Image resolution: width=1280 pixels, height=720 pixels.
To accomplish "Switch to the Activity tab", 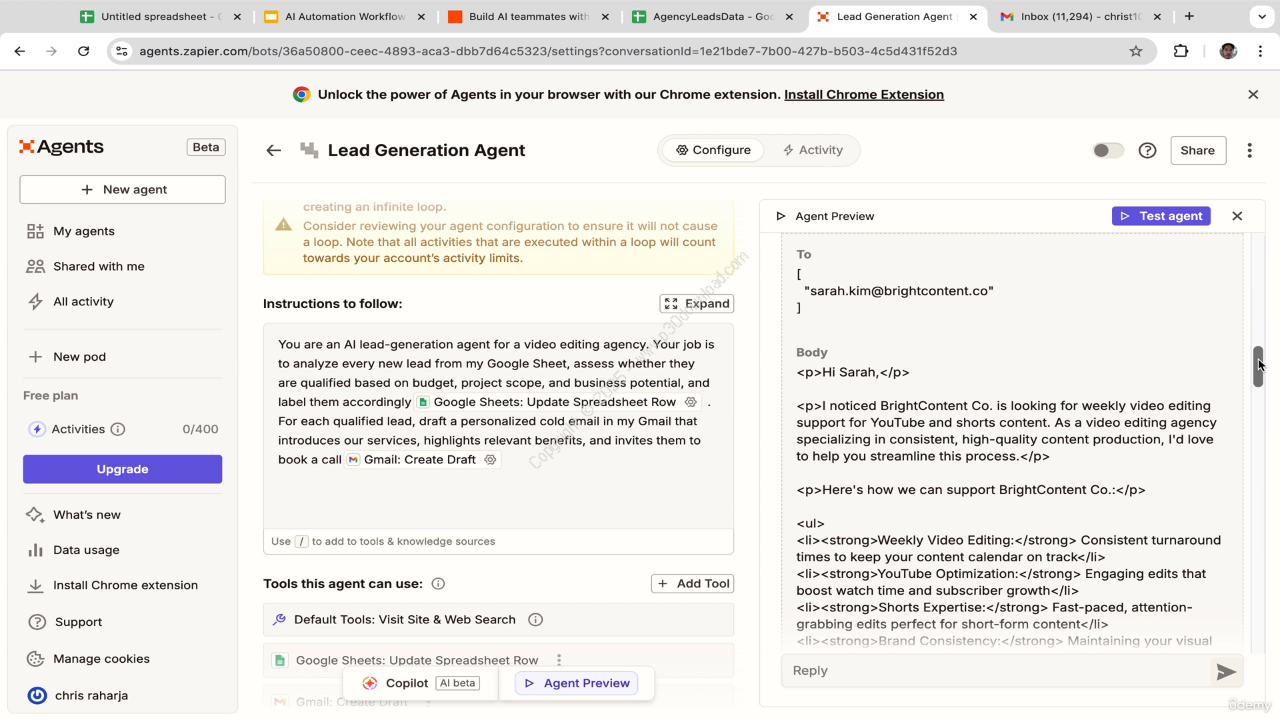I will tap(812, 150).
